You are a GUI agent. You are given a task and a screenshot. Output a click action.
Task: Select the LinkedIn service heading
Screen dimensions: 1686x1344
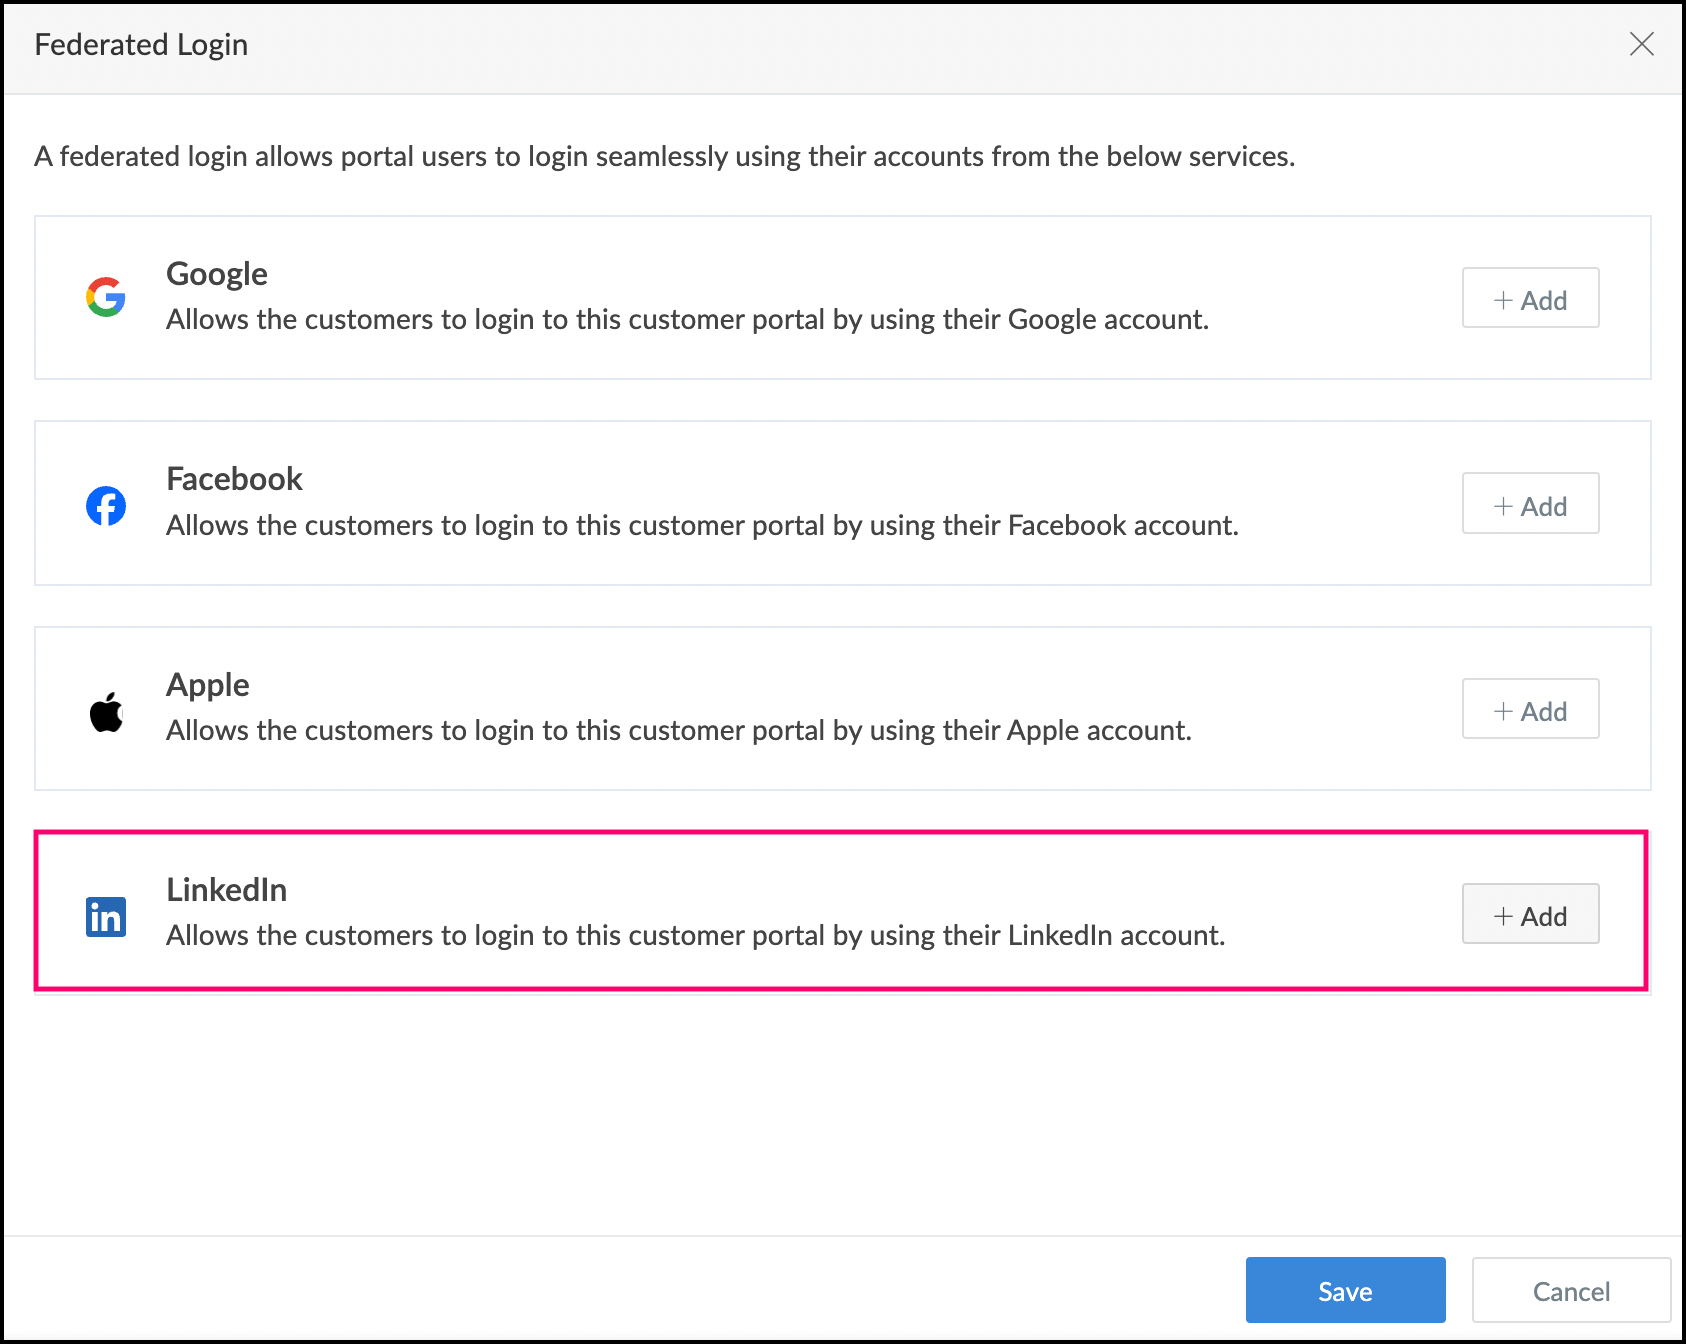(227, 890)
